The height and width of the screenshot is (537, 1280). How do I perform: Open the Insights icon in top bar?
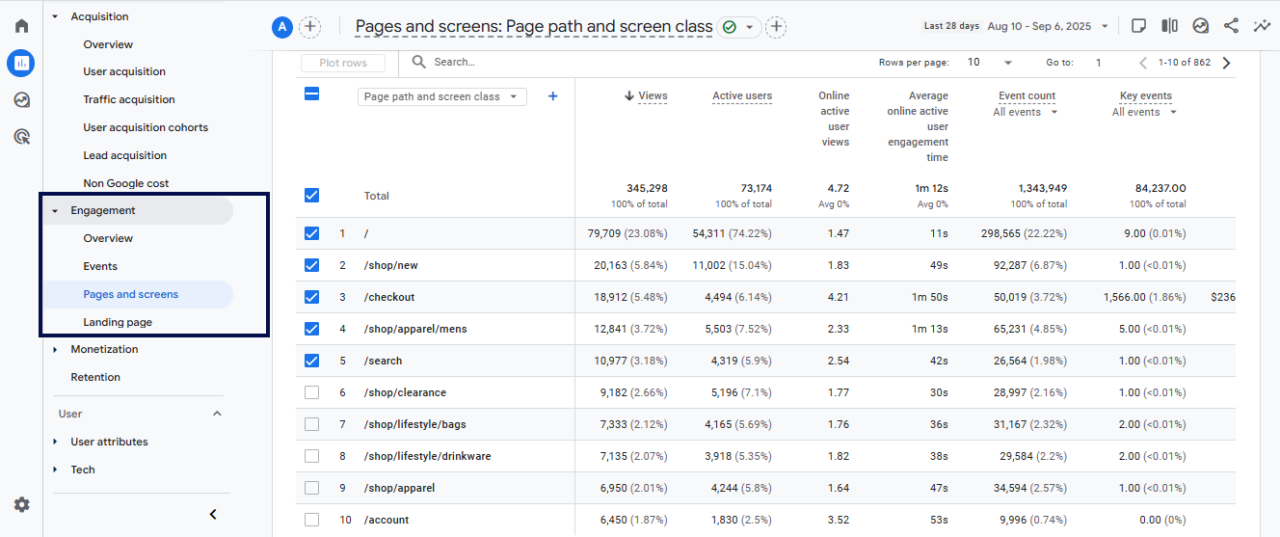[1201, 26]
